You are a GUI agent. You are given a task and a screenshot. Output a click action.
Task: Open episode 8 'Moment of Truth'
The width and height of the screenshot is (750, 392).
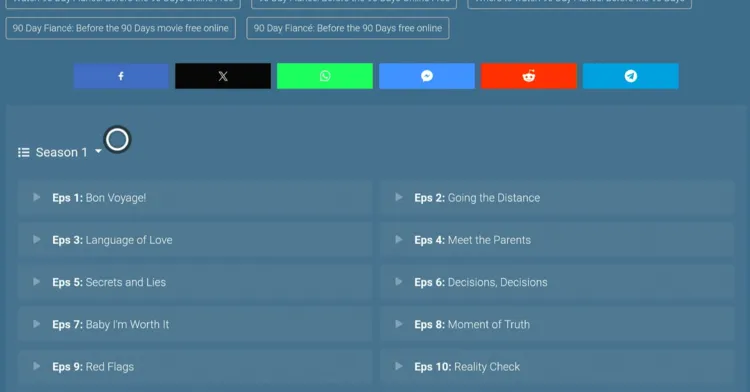click(x=557, y=325)
